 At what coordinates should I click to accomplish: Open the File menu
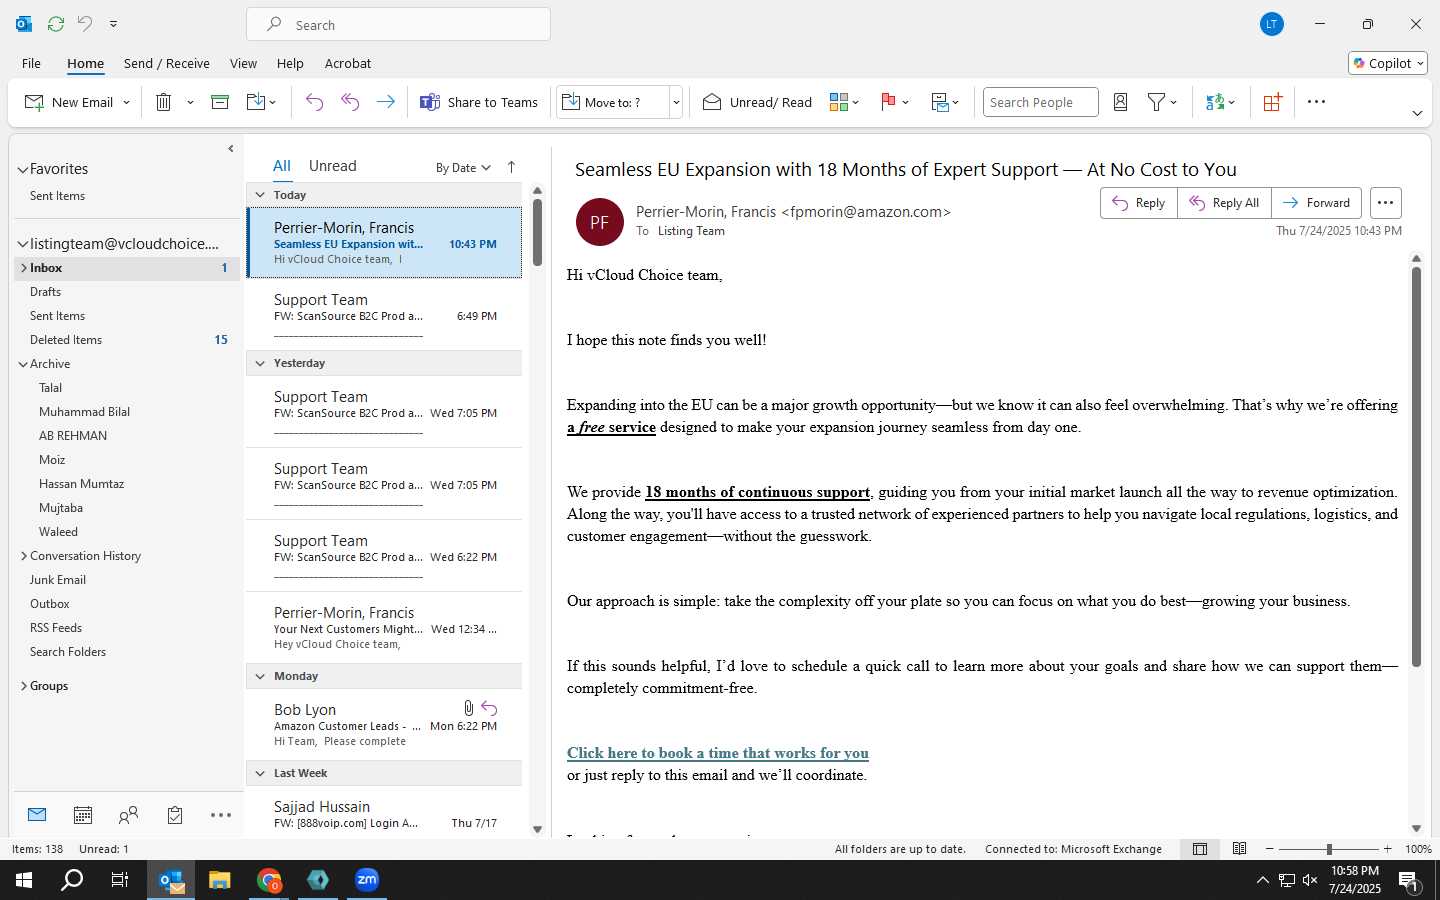pyautogui.click(x=31, y=63)
